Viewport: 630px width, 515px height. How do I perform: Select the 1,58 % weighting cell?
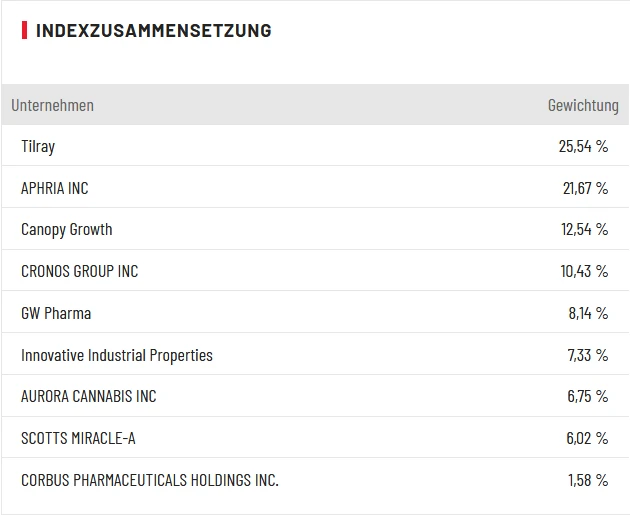pos(588,480)
